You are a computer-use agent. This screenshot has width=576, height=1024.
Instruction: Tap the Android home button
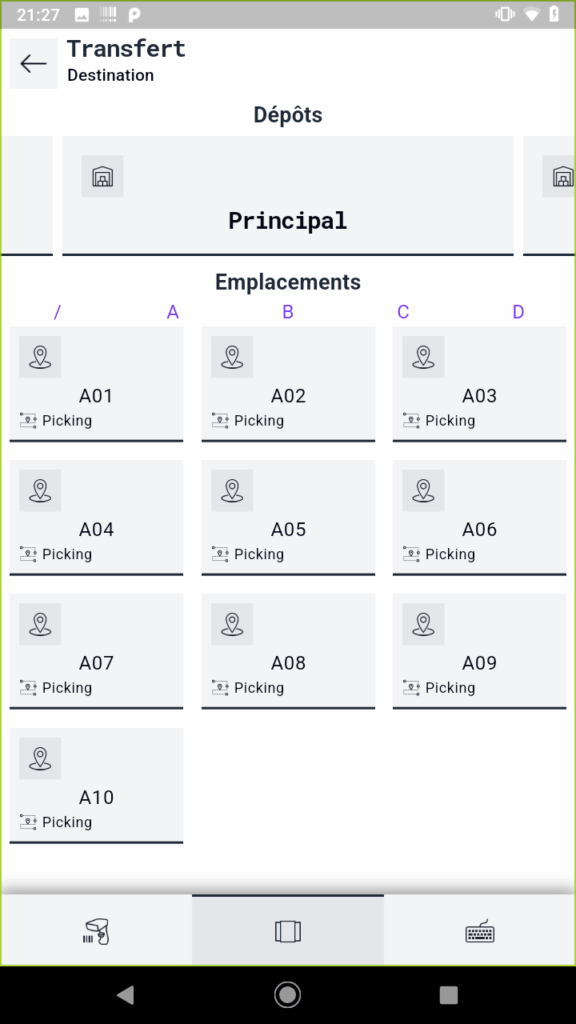pos(287,995)
